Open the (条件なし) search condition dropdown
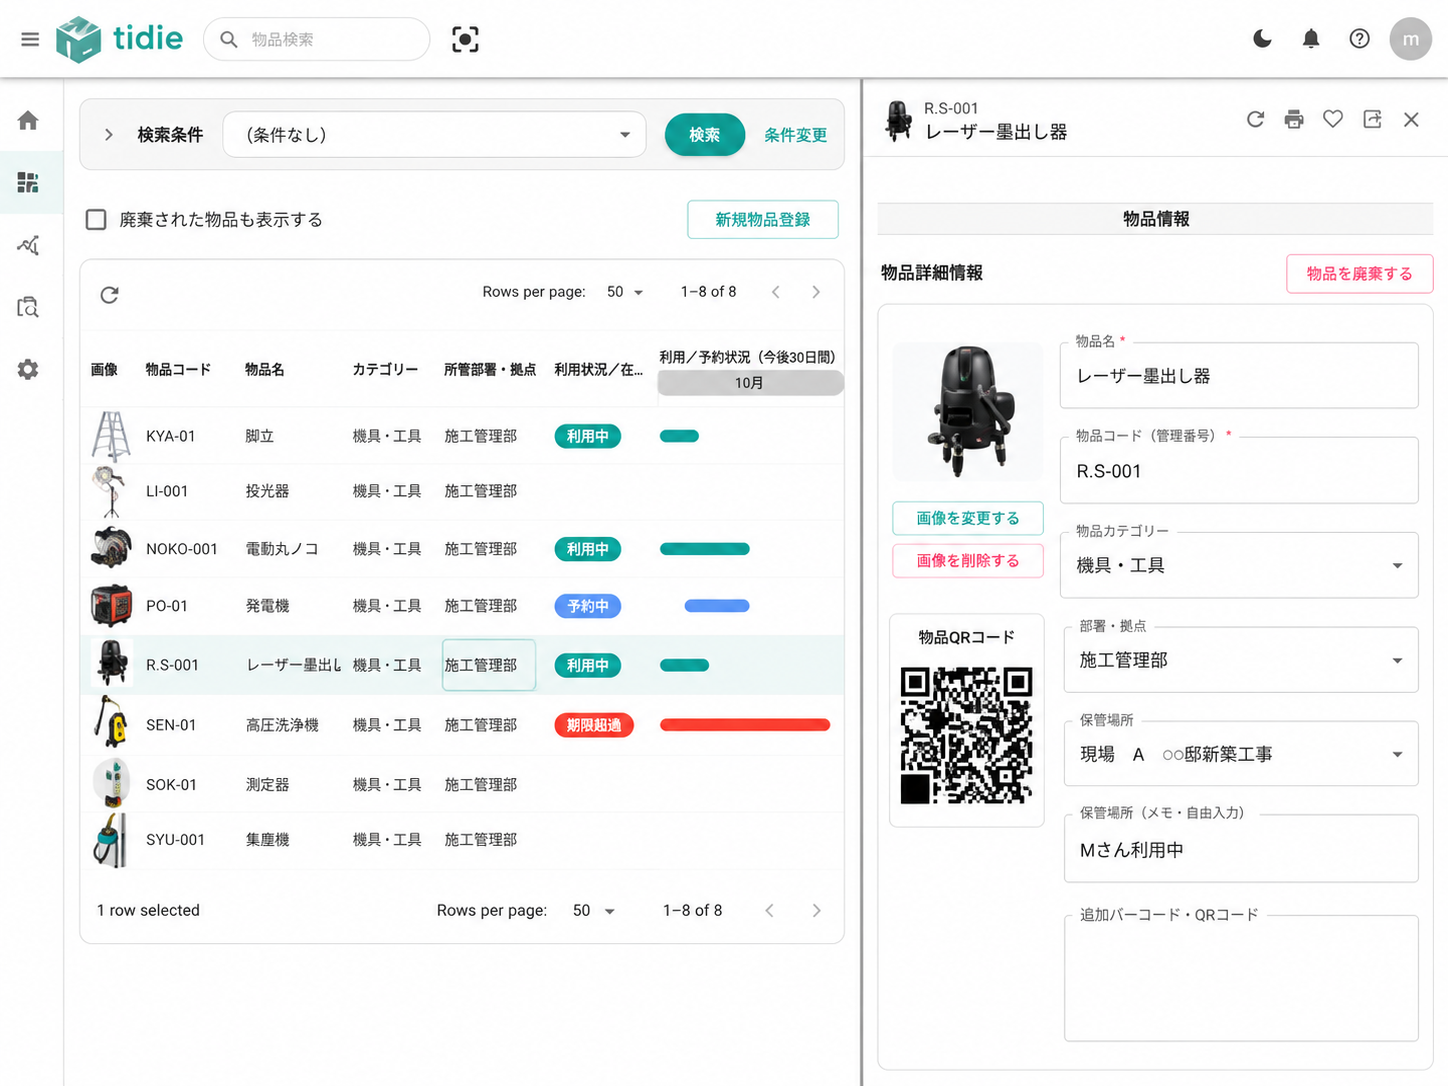Screen dimensions: 1448x1086 434,134
